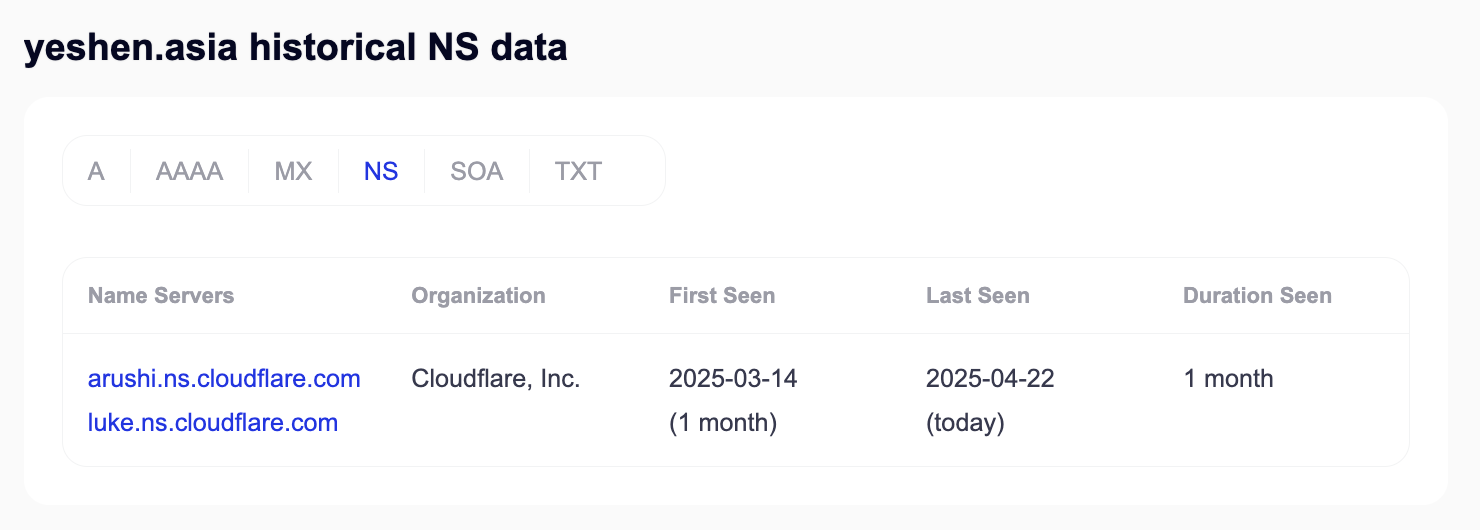Open the arushi.ns.cloudflare.com link
The height and width of the screenshot is (530, 1480).
point(224,379)
